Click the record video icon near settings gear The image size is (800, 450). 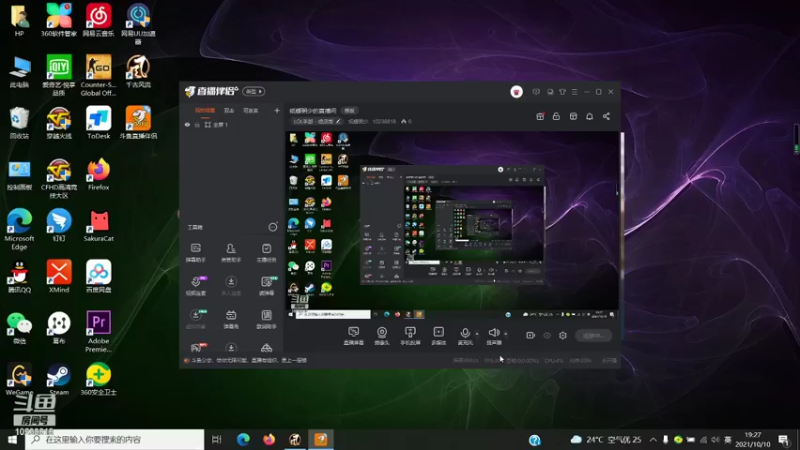[531, 335]
